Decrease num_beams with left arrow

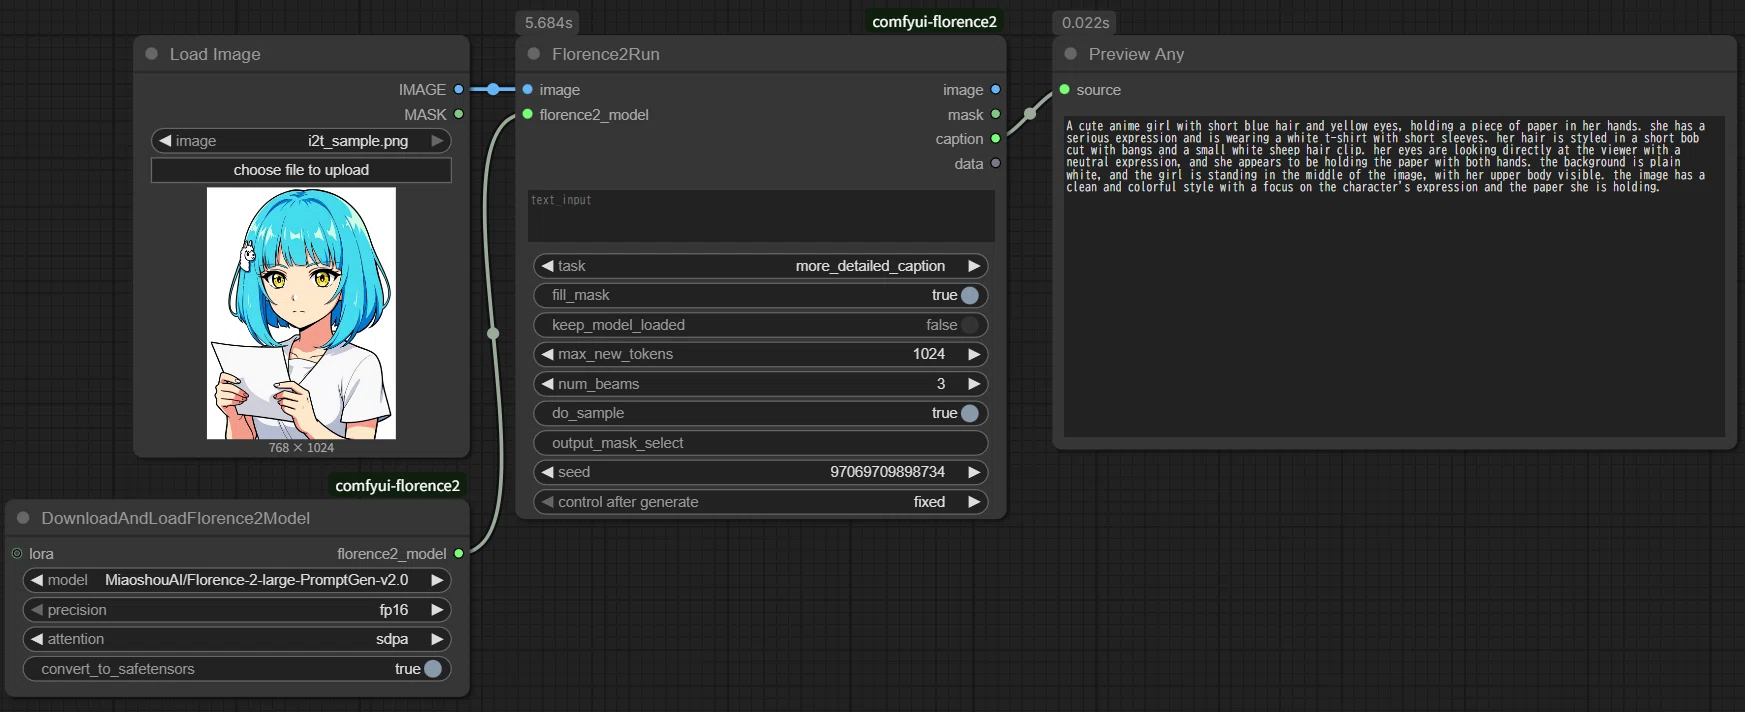pyautogui.click(x=547, y=384)
